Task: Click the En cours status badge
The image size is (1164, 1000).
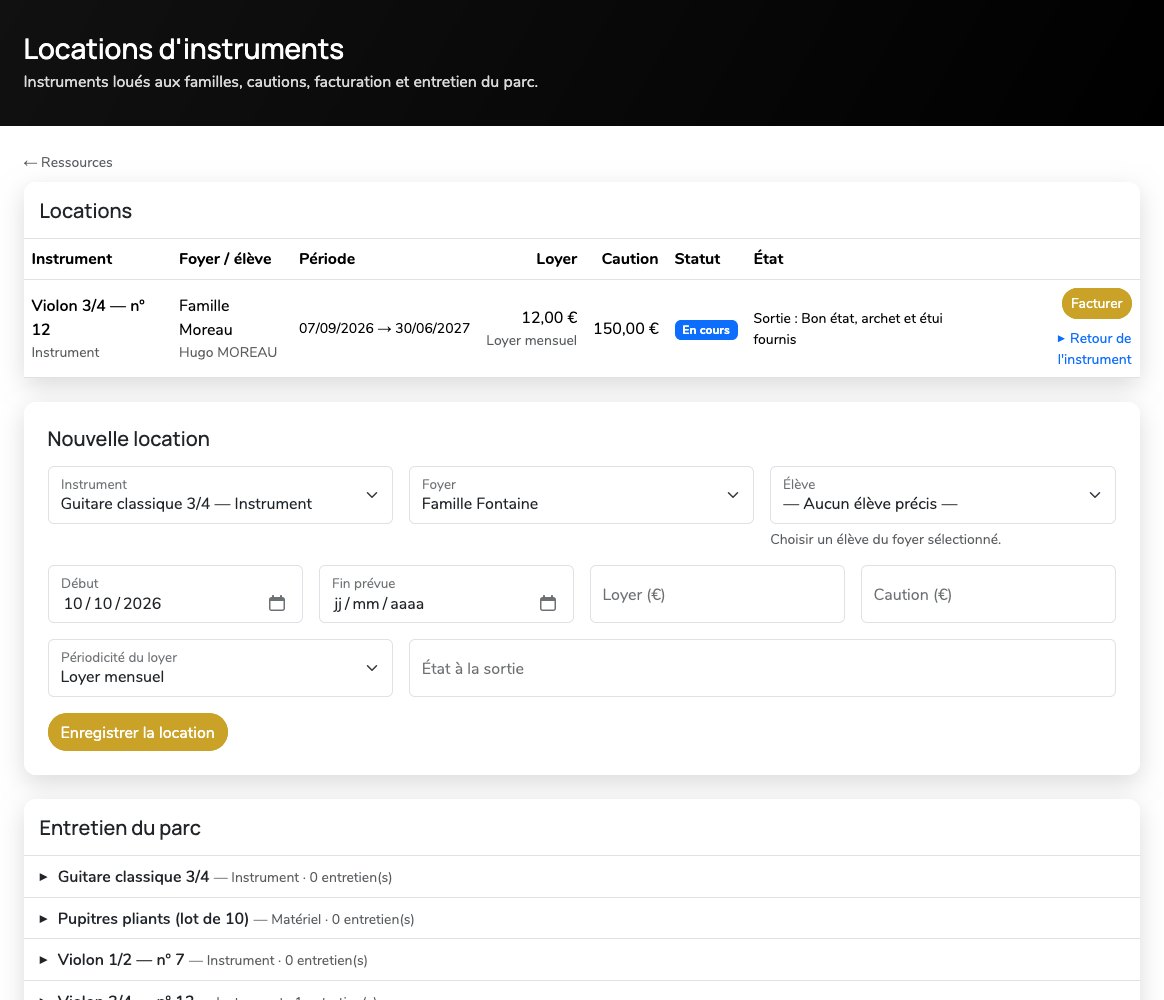Action: (706, 330)
